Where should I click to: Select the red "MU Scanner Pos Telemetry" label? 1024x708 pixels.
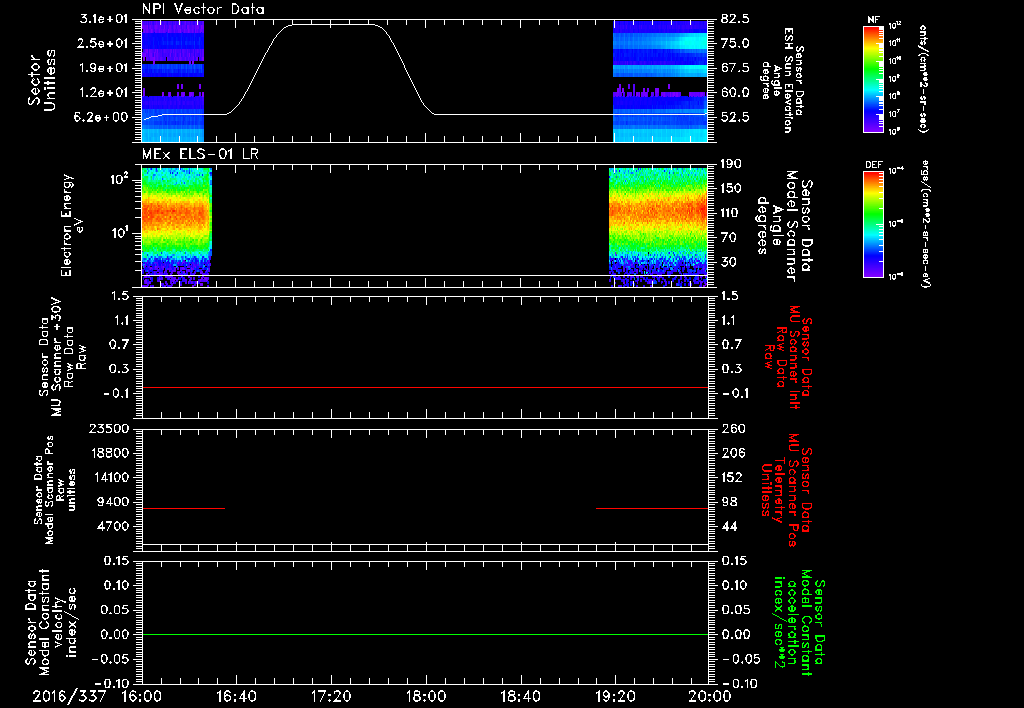pos(787,490)
